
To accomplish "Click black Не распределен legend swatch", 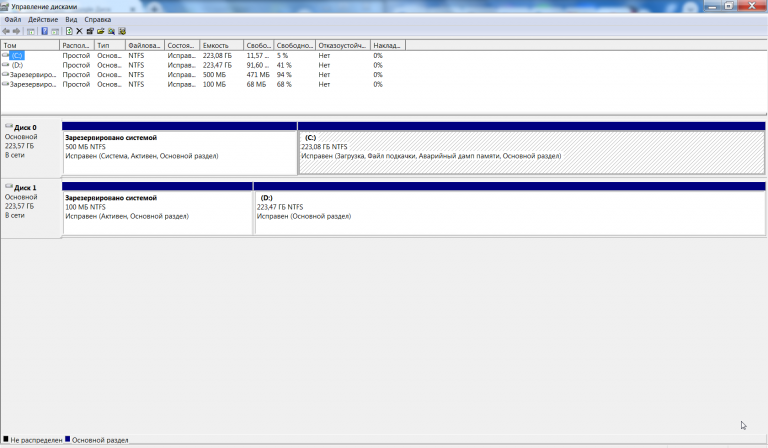I will click(6, 439).
